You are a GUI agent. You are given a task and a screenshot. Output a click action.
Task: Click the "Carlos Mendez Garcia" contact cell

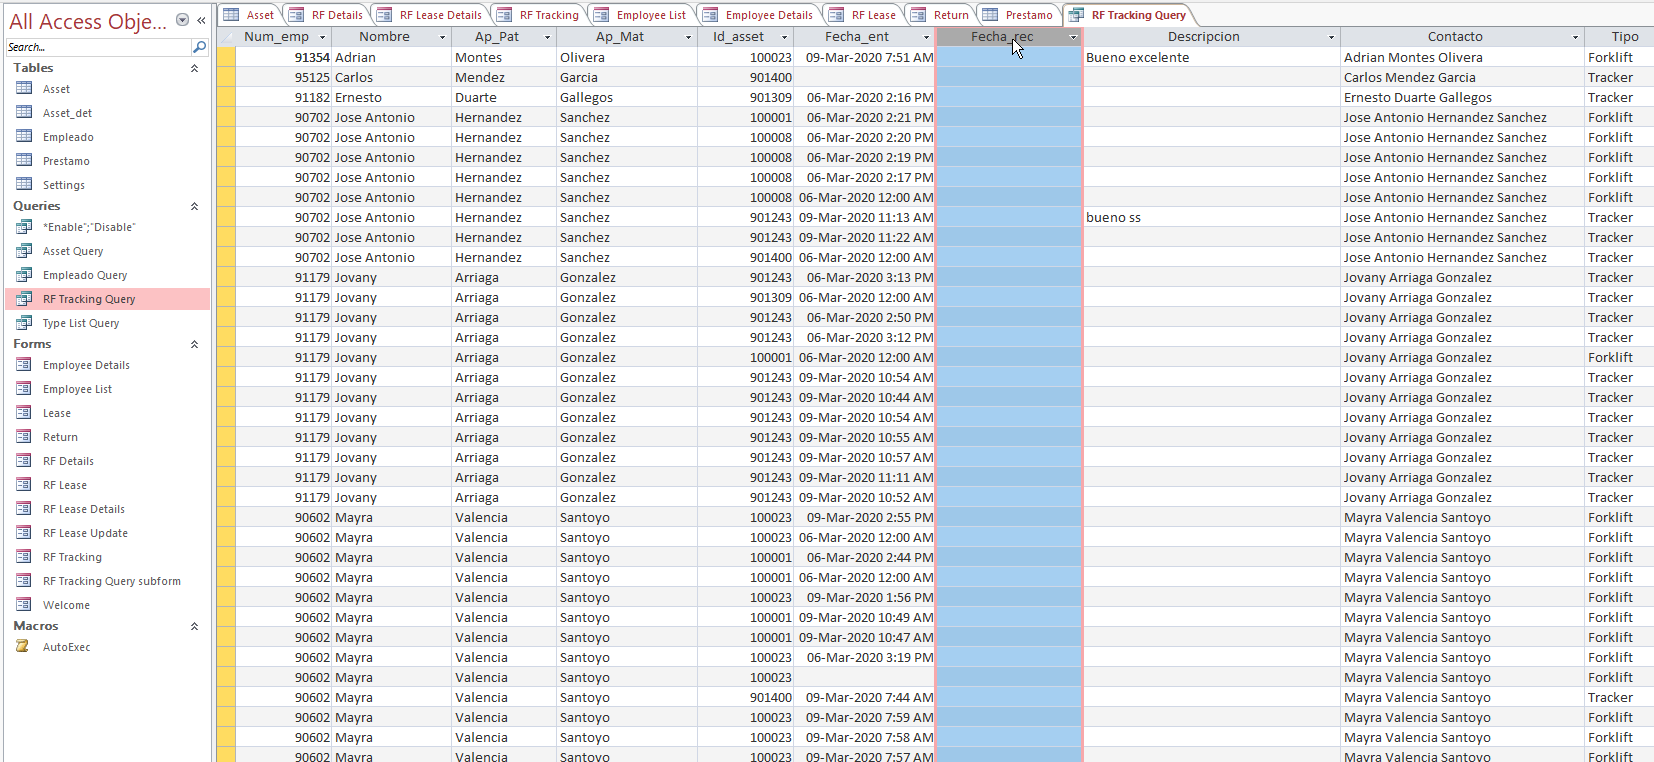[1462, 77]
